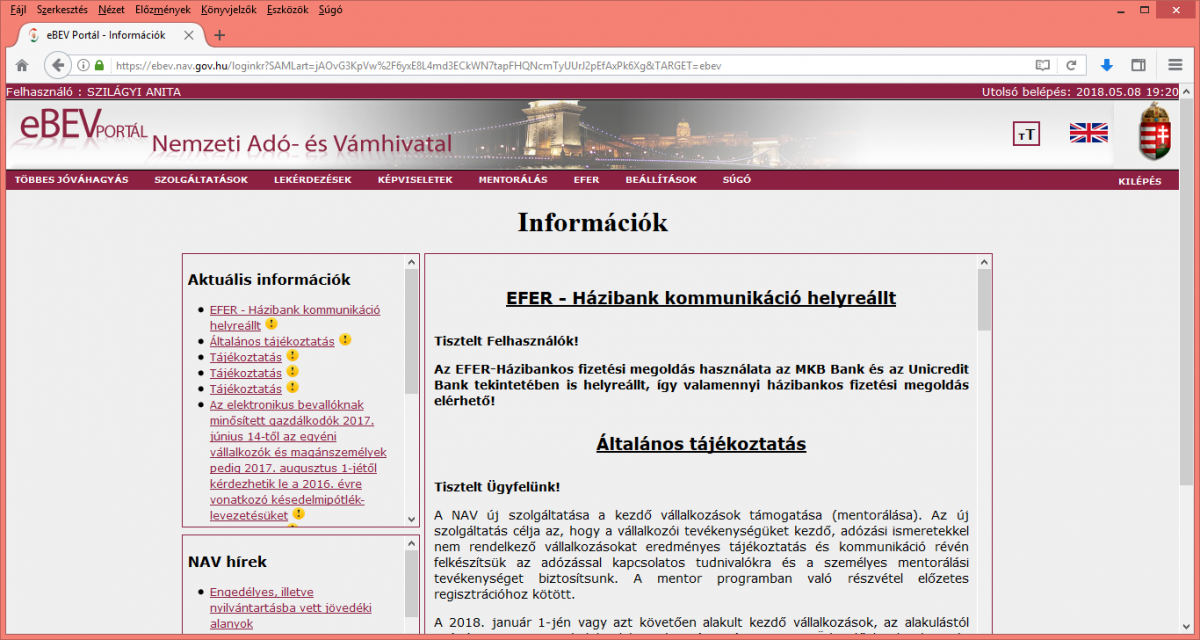Open the Firefox downloads arrow
Image resolution: width=1200 pixels, height=640 pixels.
(1107, 65)
